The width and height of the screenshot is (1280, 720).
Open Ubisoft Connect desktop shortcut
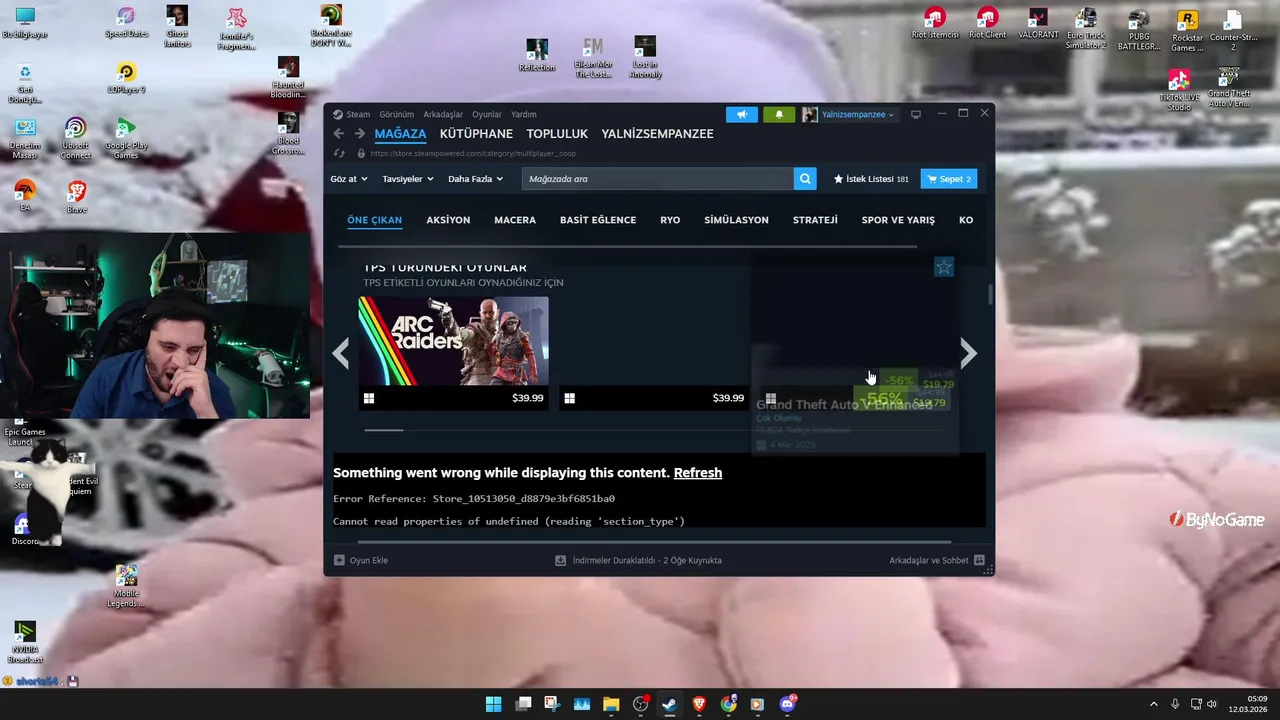pos(75,139)
